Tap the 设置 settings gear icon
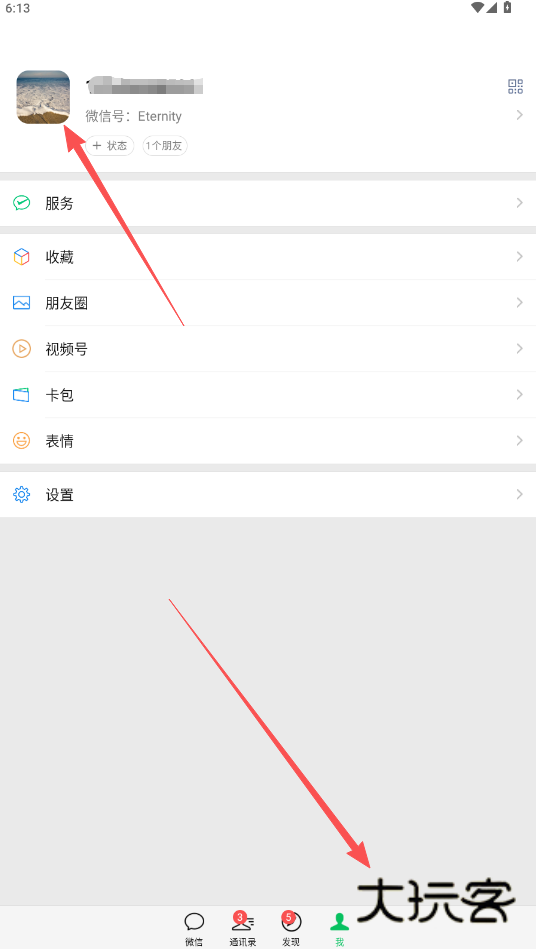Screen dimensions: 536x949 (22, 494)
